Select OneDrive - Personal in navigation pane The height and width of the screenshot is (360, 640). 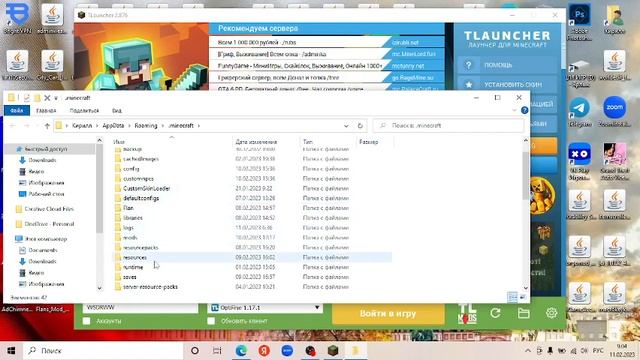pyautogui.click(x=49, y=224)
